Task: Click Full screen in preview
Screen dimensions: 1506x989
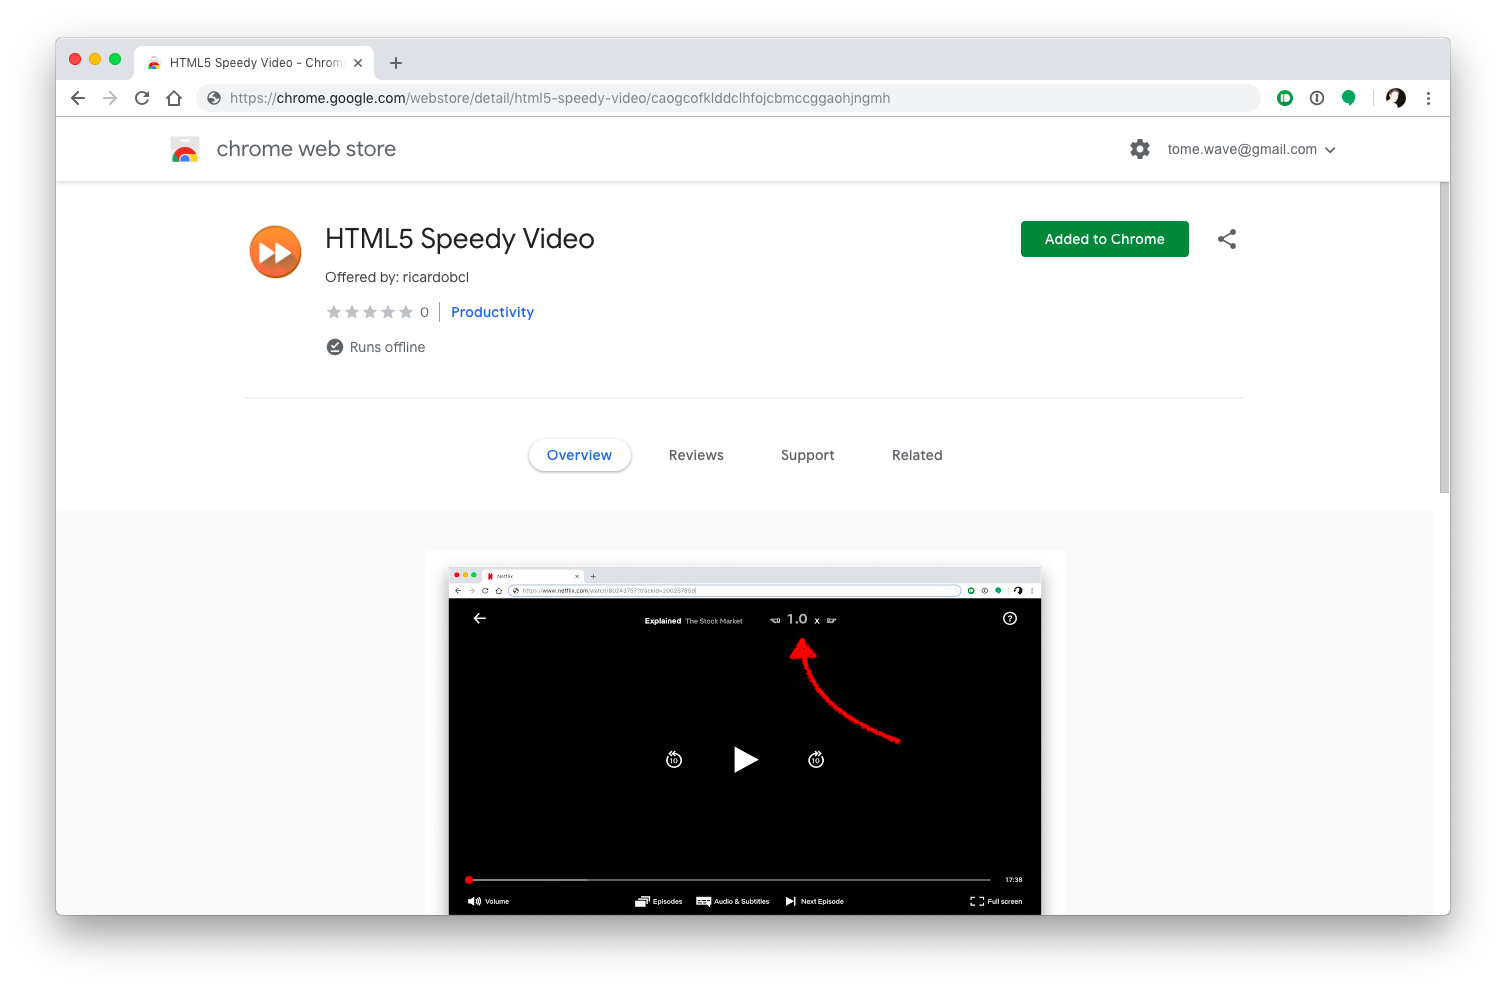Action: click(996, 901)
